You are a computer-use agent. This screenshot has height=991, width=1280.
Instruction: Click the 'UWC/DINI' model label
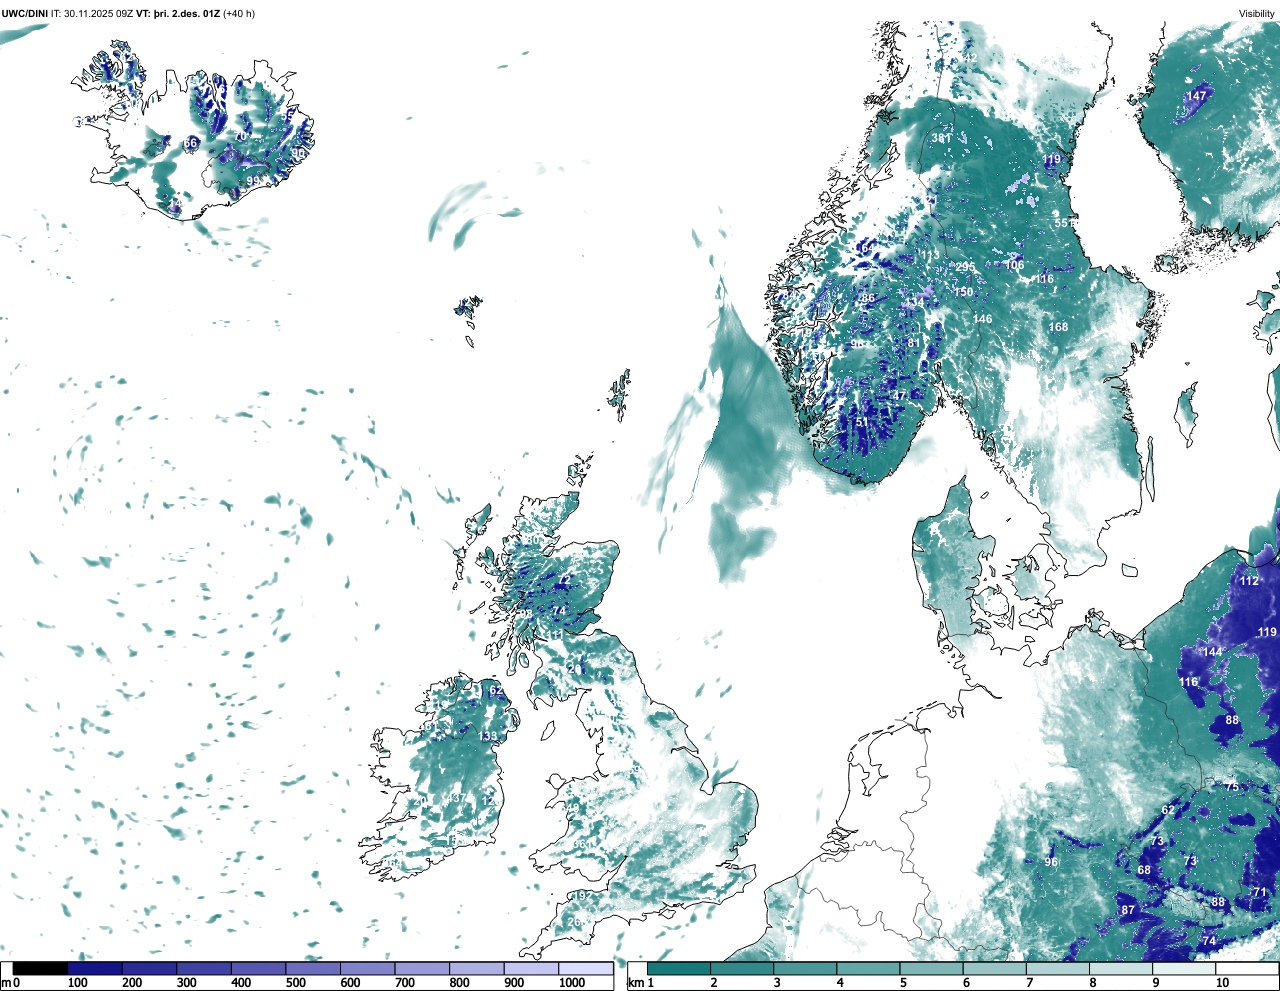25,14
